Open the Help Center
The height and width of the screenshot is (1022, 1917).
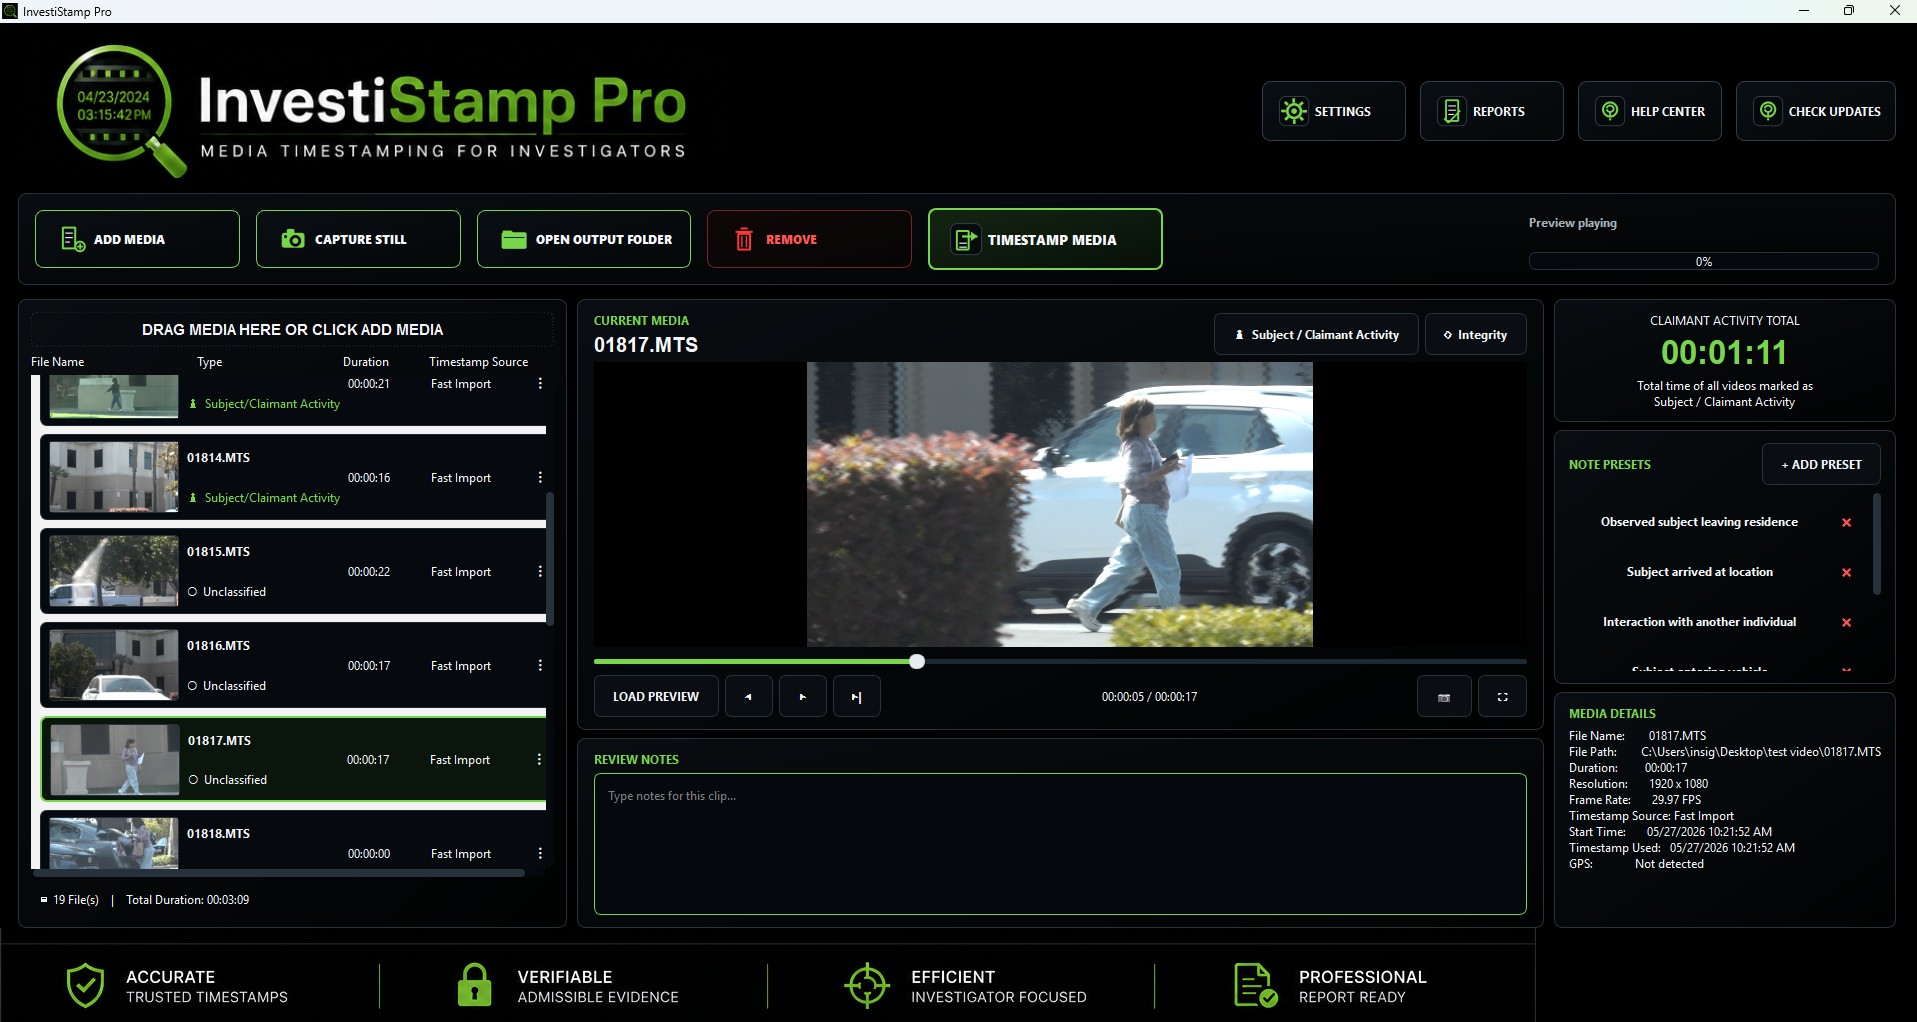[x=1649, y=111]
